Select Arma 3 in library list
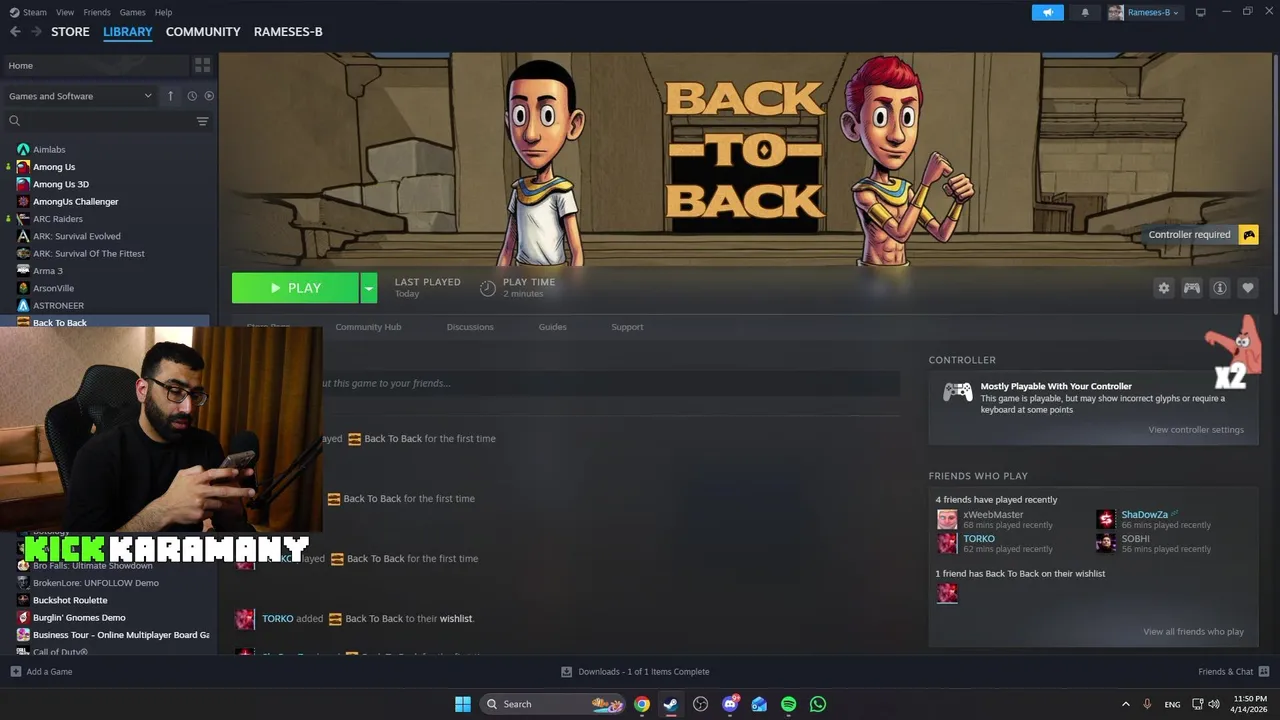The image size is (1280, 720). 48,271
